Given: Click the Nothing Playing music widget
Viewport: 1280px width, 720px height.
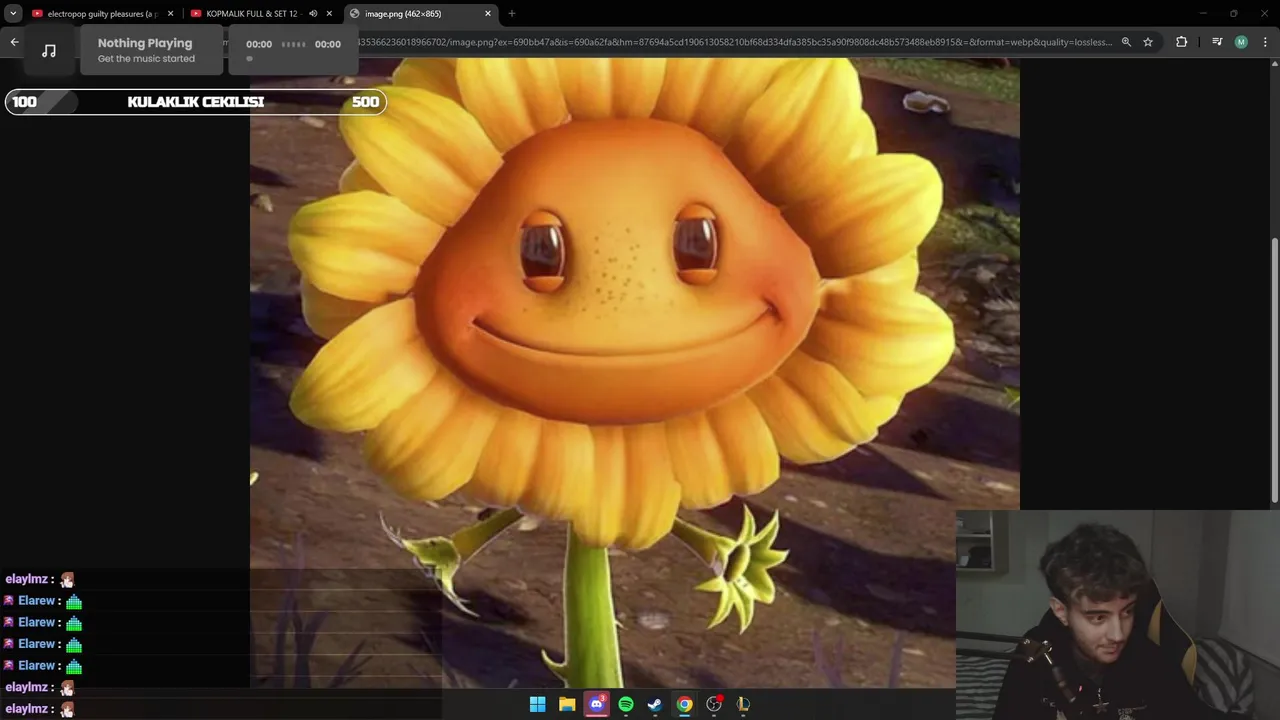Looking at the screenshot, I should tap(151, 50).
